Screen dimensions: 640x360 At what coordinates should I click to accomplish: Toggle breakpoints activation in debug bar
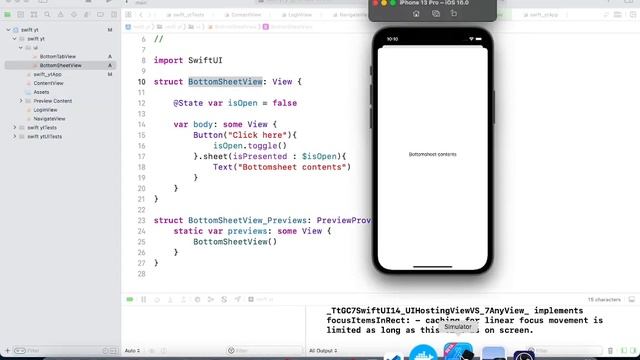click(x=130, y=300)
